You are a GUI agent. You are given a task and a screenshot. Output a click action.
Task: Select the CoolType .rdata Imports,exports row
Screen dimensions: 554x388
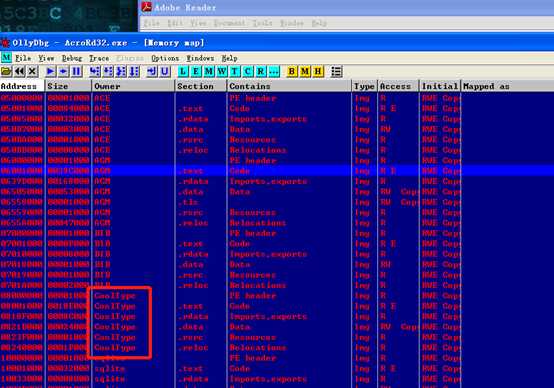[x=277, y=316]
